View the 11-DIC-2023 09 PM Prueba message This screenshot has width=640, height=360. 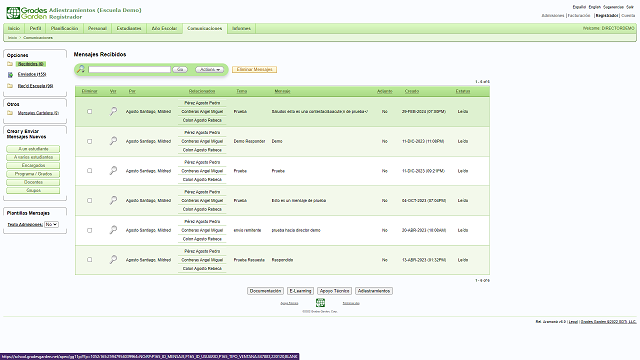113,171
